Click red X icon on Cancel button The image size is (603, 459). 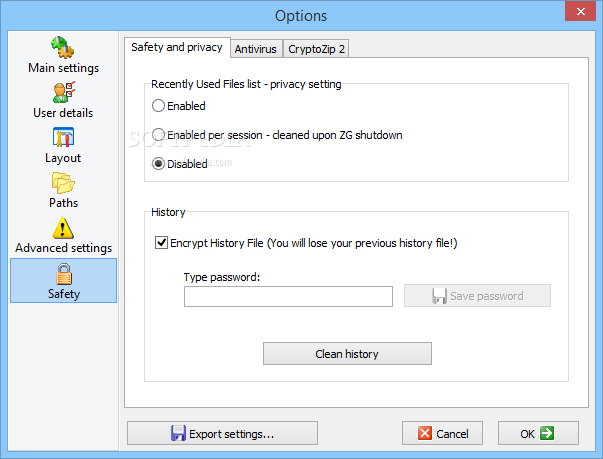point(425,433)
